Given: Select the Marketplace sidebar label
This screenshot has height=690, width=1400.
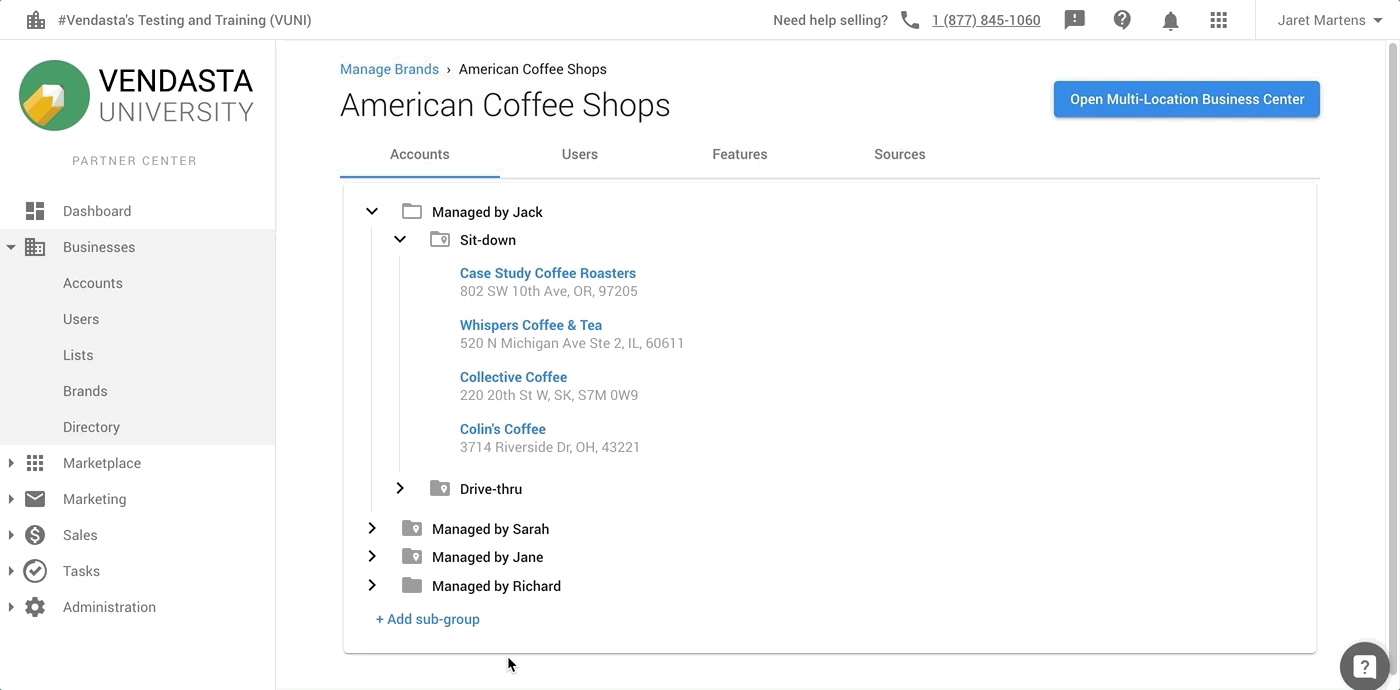Looking at the screenshot, I should 102,463.
